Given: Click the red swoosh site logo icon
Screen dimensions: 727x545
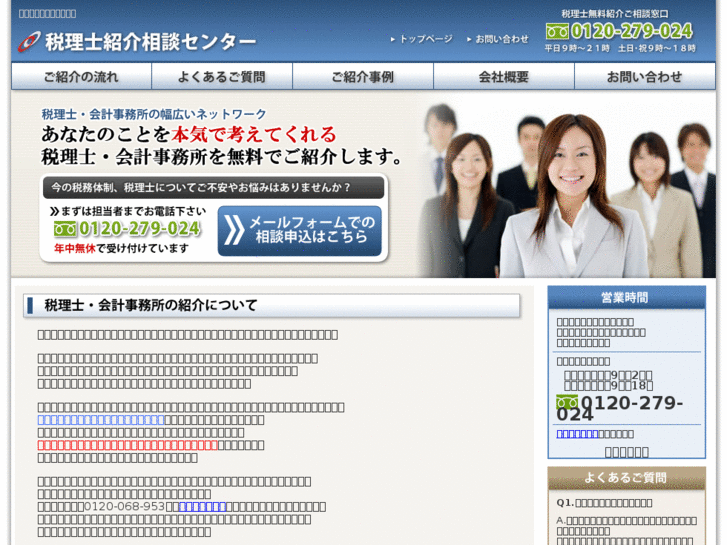Looking at the screenshot, I should click(29, 42).
